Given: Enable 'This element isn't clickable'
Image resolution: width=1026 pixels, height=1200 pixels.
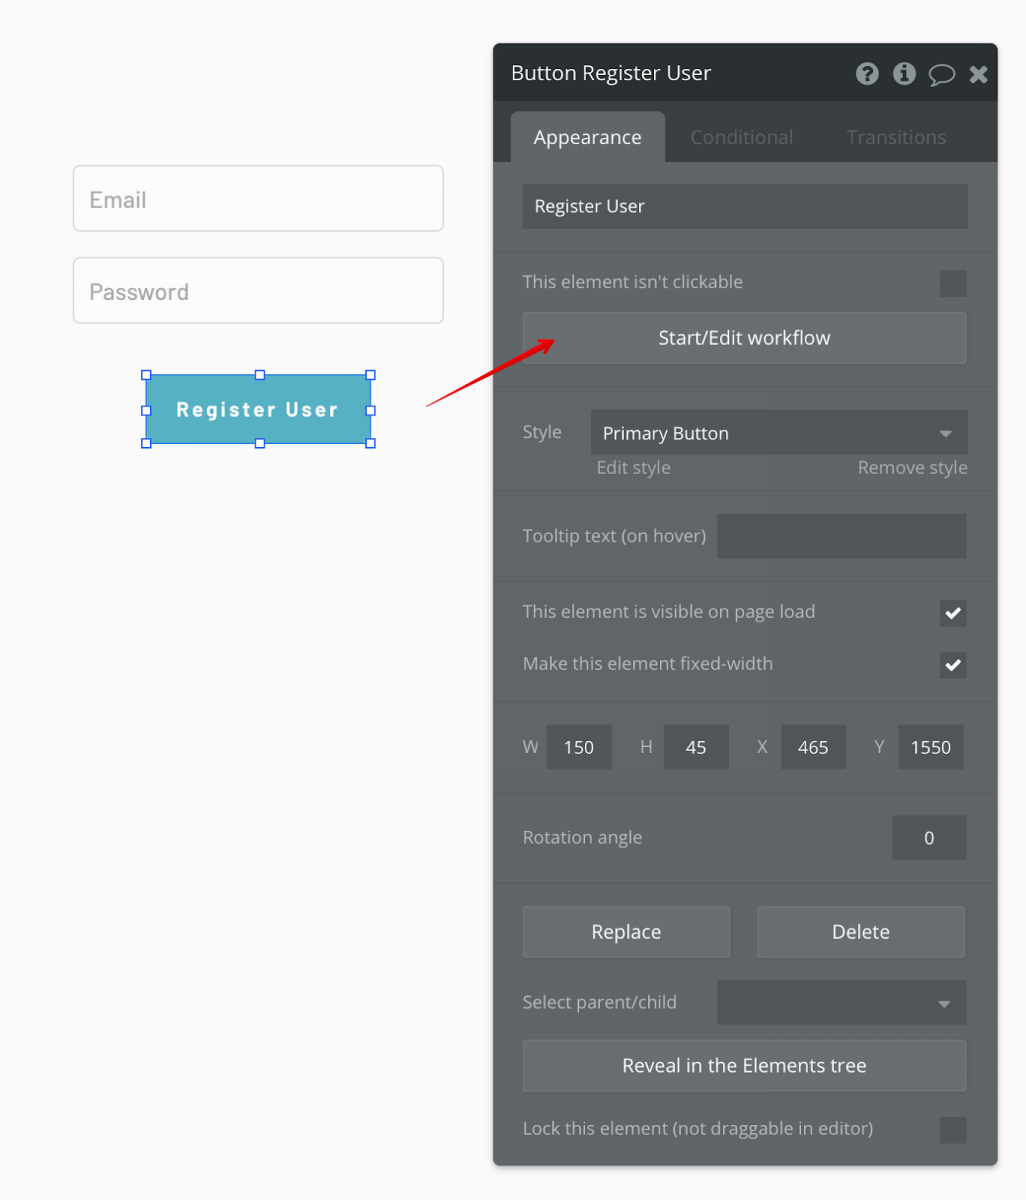Looking at the screenshot, I should pyautogui.click(x=952, y=283).
